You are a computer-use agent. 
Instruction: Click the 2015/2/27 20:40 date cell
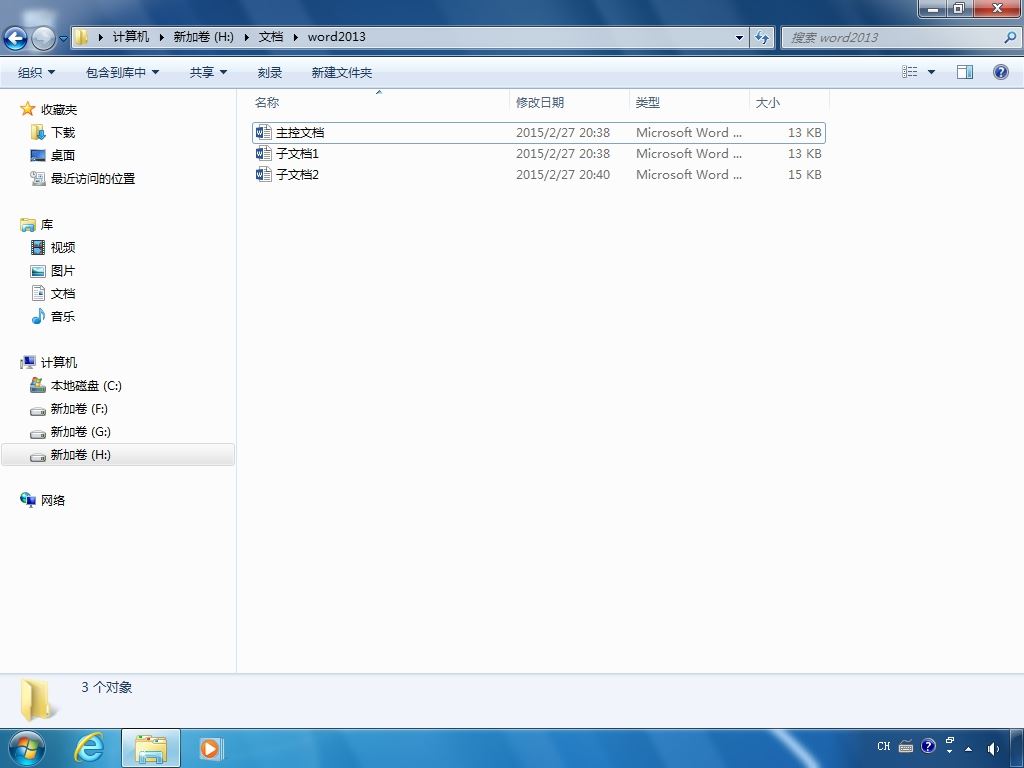[x=563, y=174]
